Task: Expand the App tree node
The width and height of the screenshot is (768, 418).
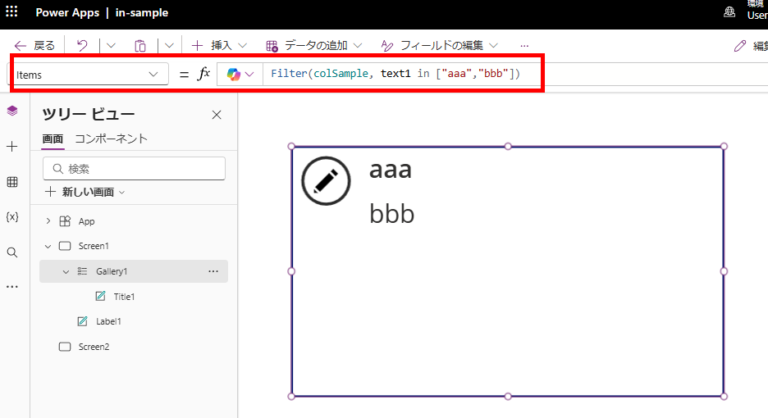Action: point(48,221)
